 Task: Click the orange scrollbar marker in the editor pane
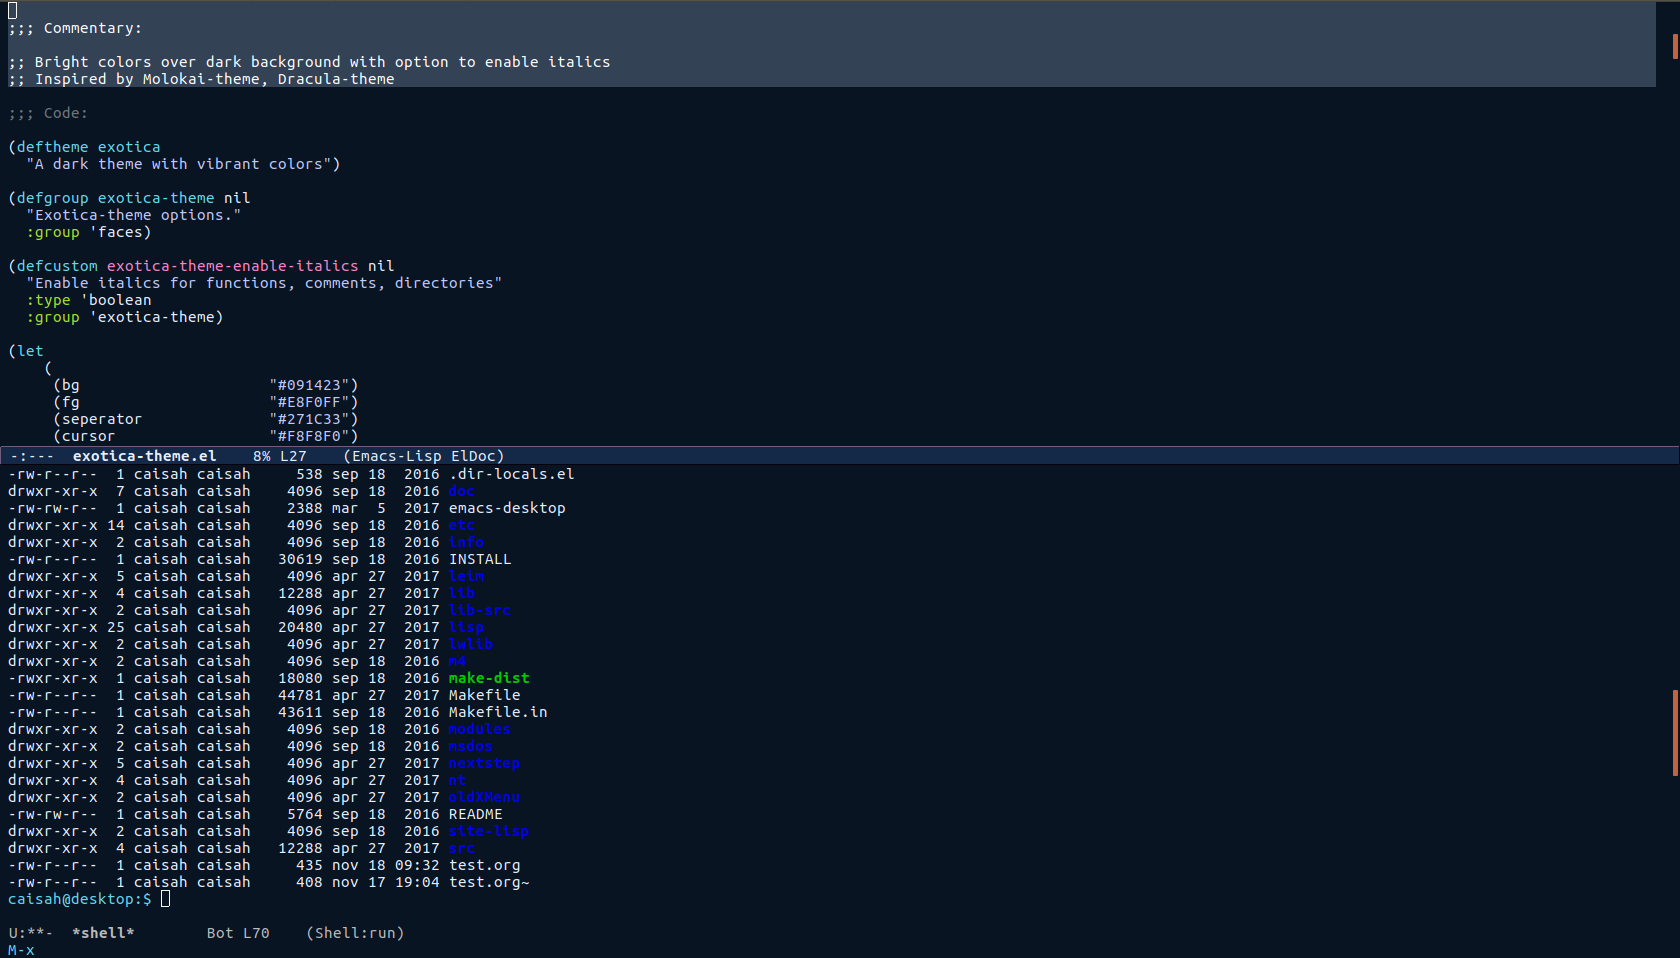tap(1675, 46)
